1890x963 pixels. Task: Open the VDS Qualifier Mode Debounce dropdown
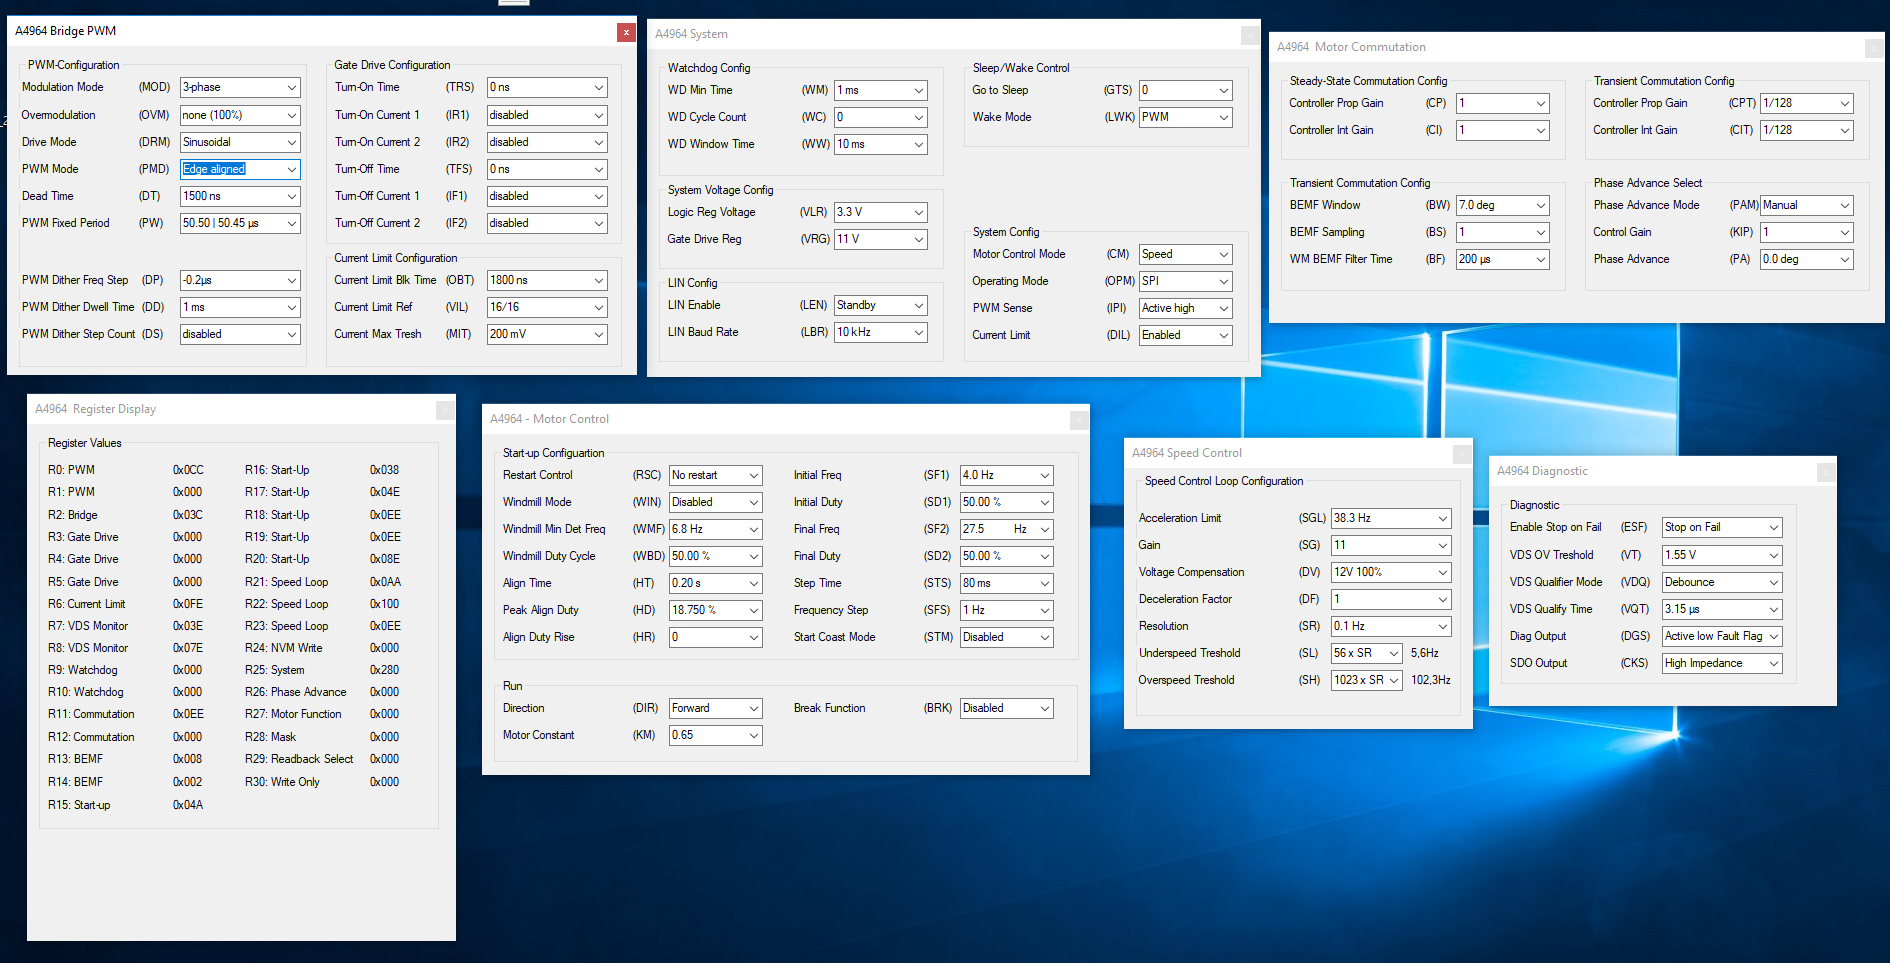1722,582
